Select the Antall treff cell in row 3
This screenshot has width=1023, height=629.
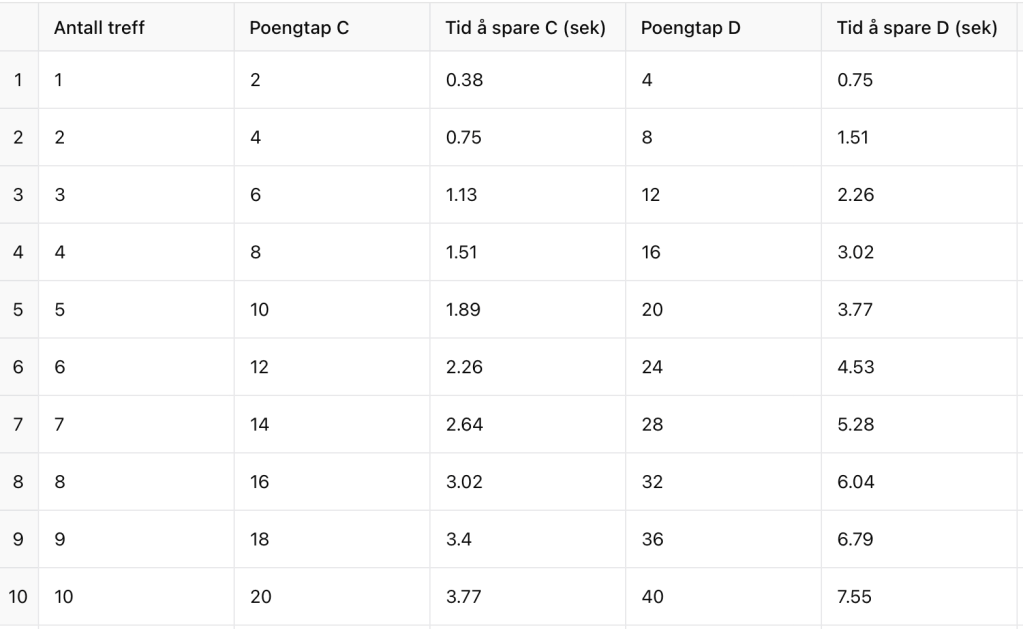[59, 195]
